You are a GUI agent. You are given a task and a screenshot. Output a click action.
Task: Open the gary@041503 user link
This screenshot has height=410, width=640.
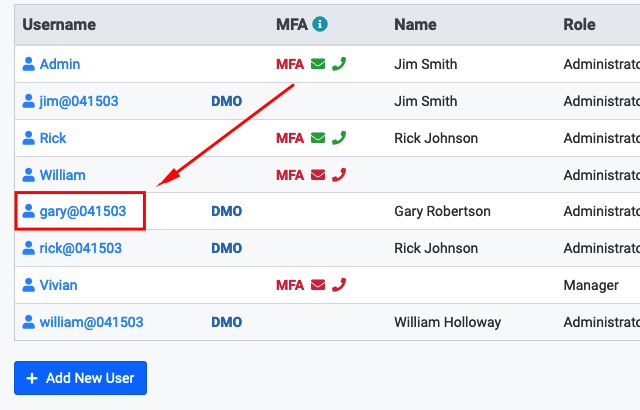pos(83,211)
